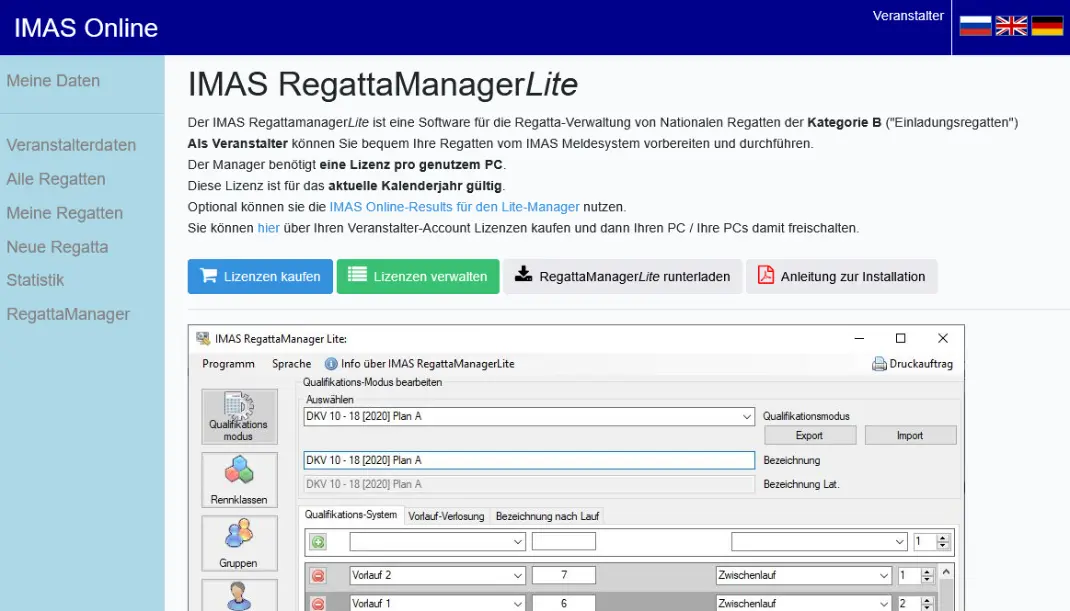Maximize the RegattaManager Lite window

point(901,339)
